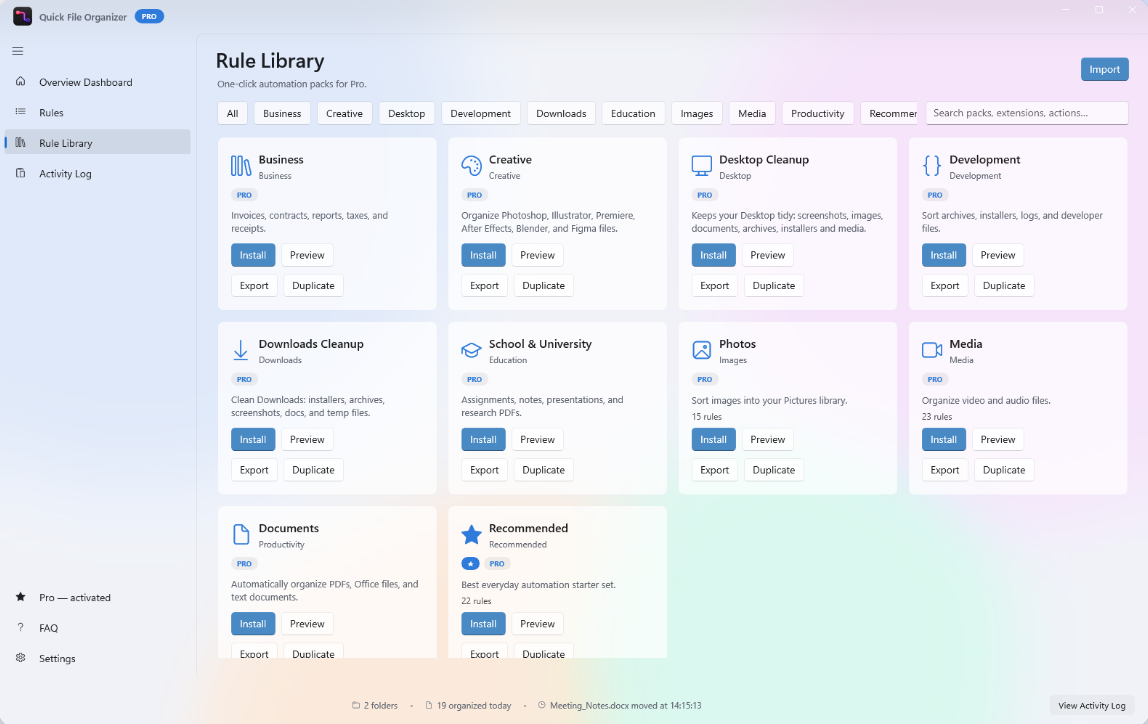1148x724 pixels.
Task: Click the Settings gear icon
Action: (20, 658)
